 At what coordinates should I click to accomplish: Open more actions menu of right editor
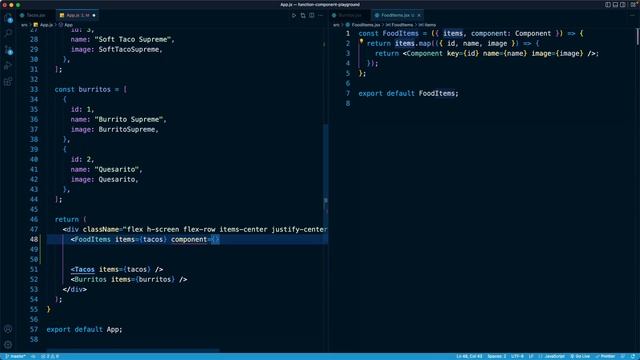[x=632, y=16]
